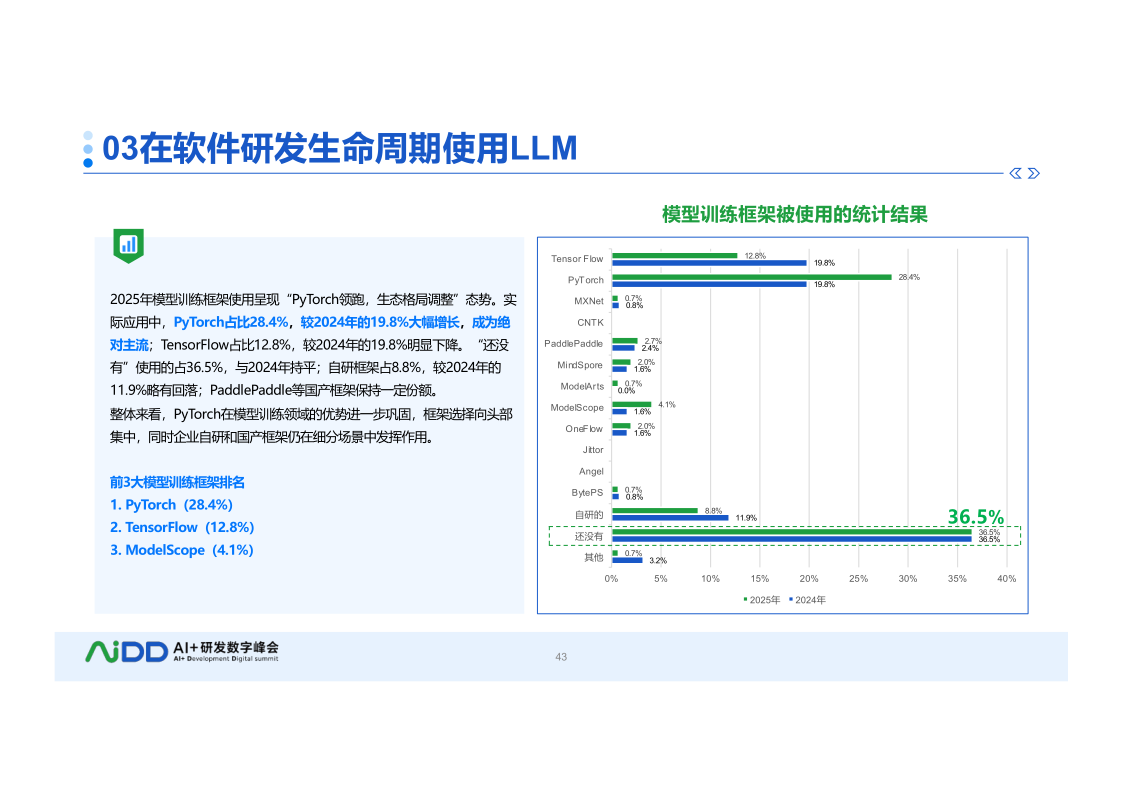The image size is (1123, 794).
Task: Click the BytePS axis label
Action: 587,493
